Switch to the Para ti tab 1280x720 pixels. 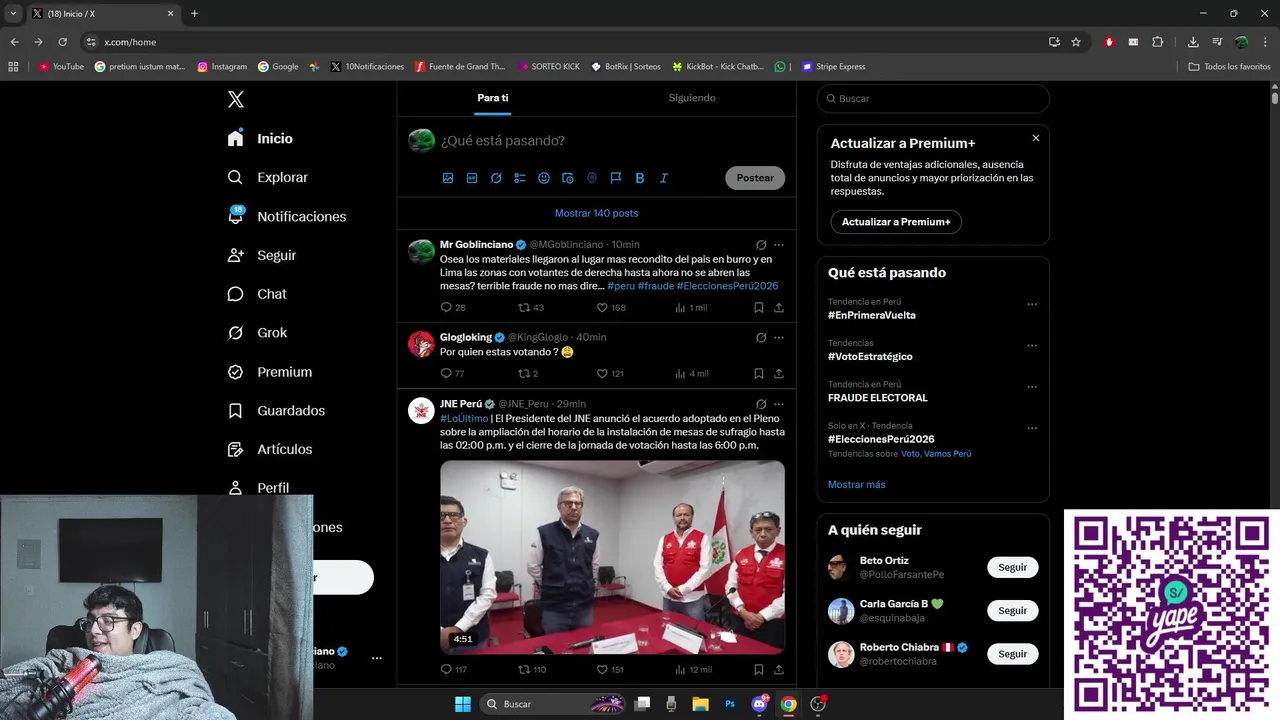493,98
